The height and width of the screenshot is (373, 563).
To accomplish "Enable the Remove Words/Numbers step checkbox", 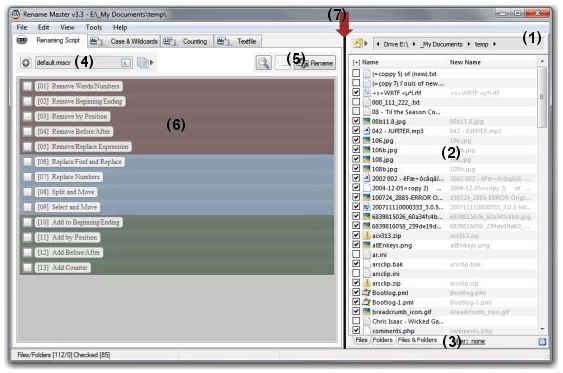I will [x=27, y=86].
